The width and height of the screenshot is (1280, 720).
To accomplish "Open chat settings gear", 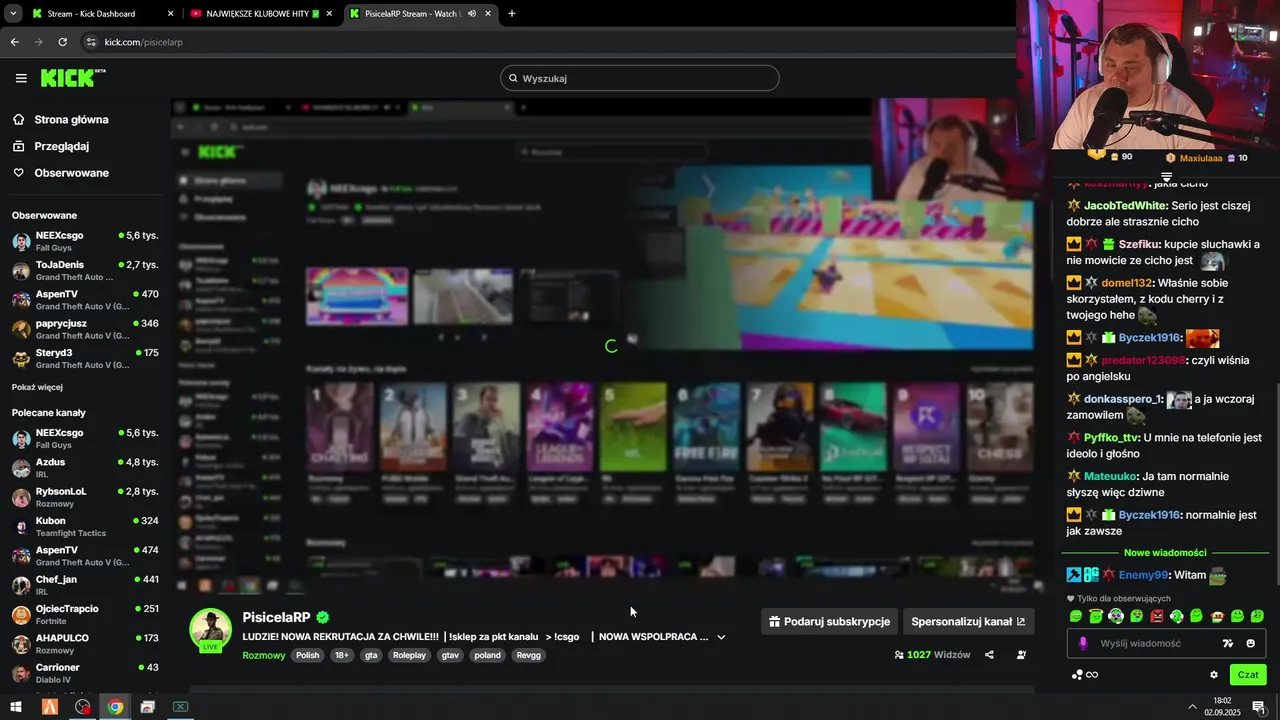I will point(1214,675).
